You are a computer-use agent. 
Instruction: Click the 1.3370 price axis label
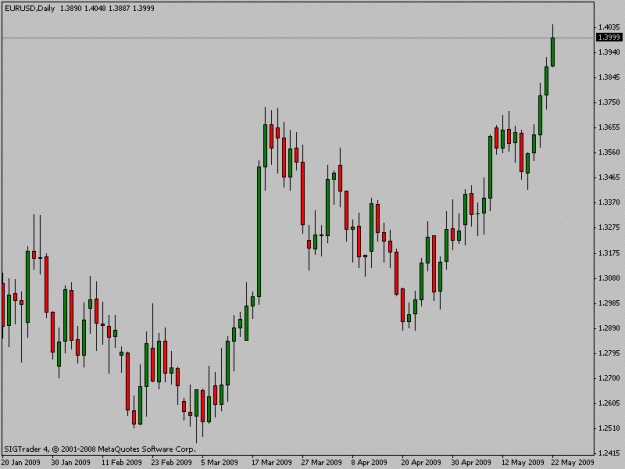pos(609,202)
